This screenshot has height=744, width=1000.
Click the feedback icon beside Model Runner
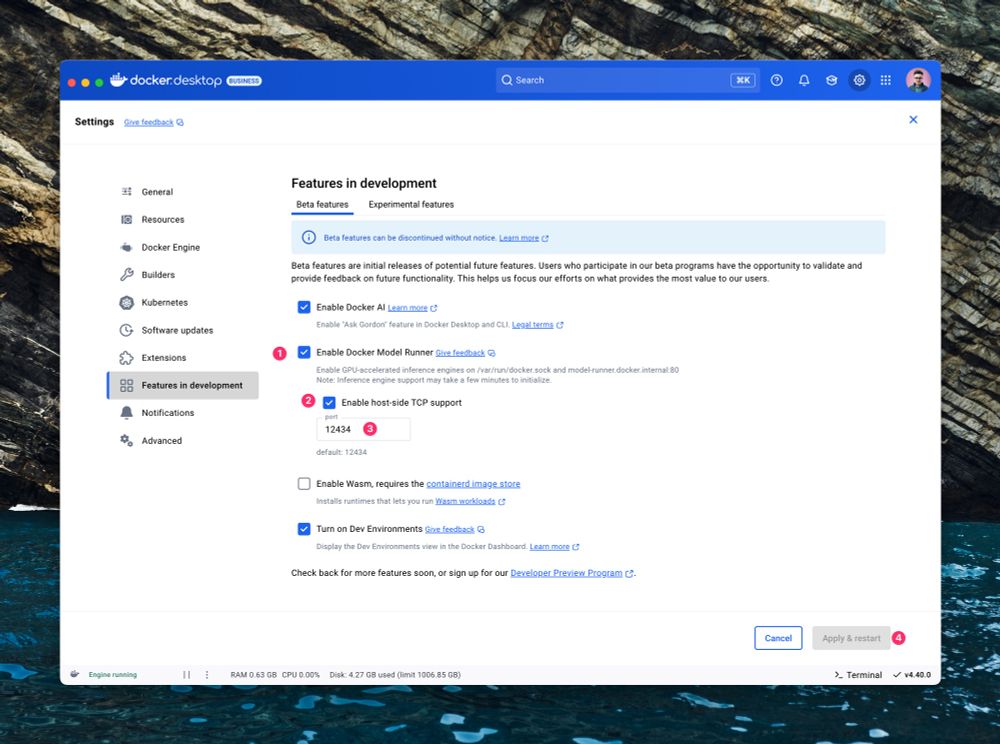[492, 353]
